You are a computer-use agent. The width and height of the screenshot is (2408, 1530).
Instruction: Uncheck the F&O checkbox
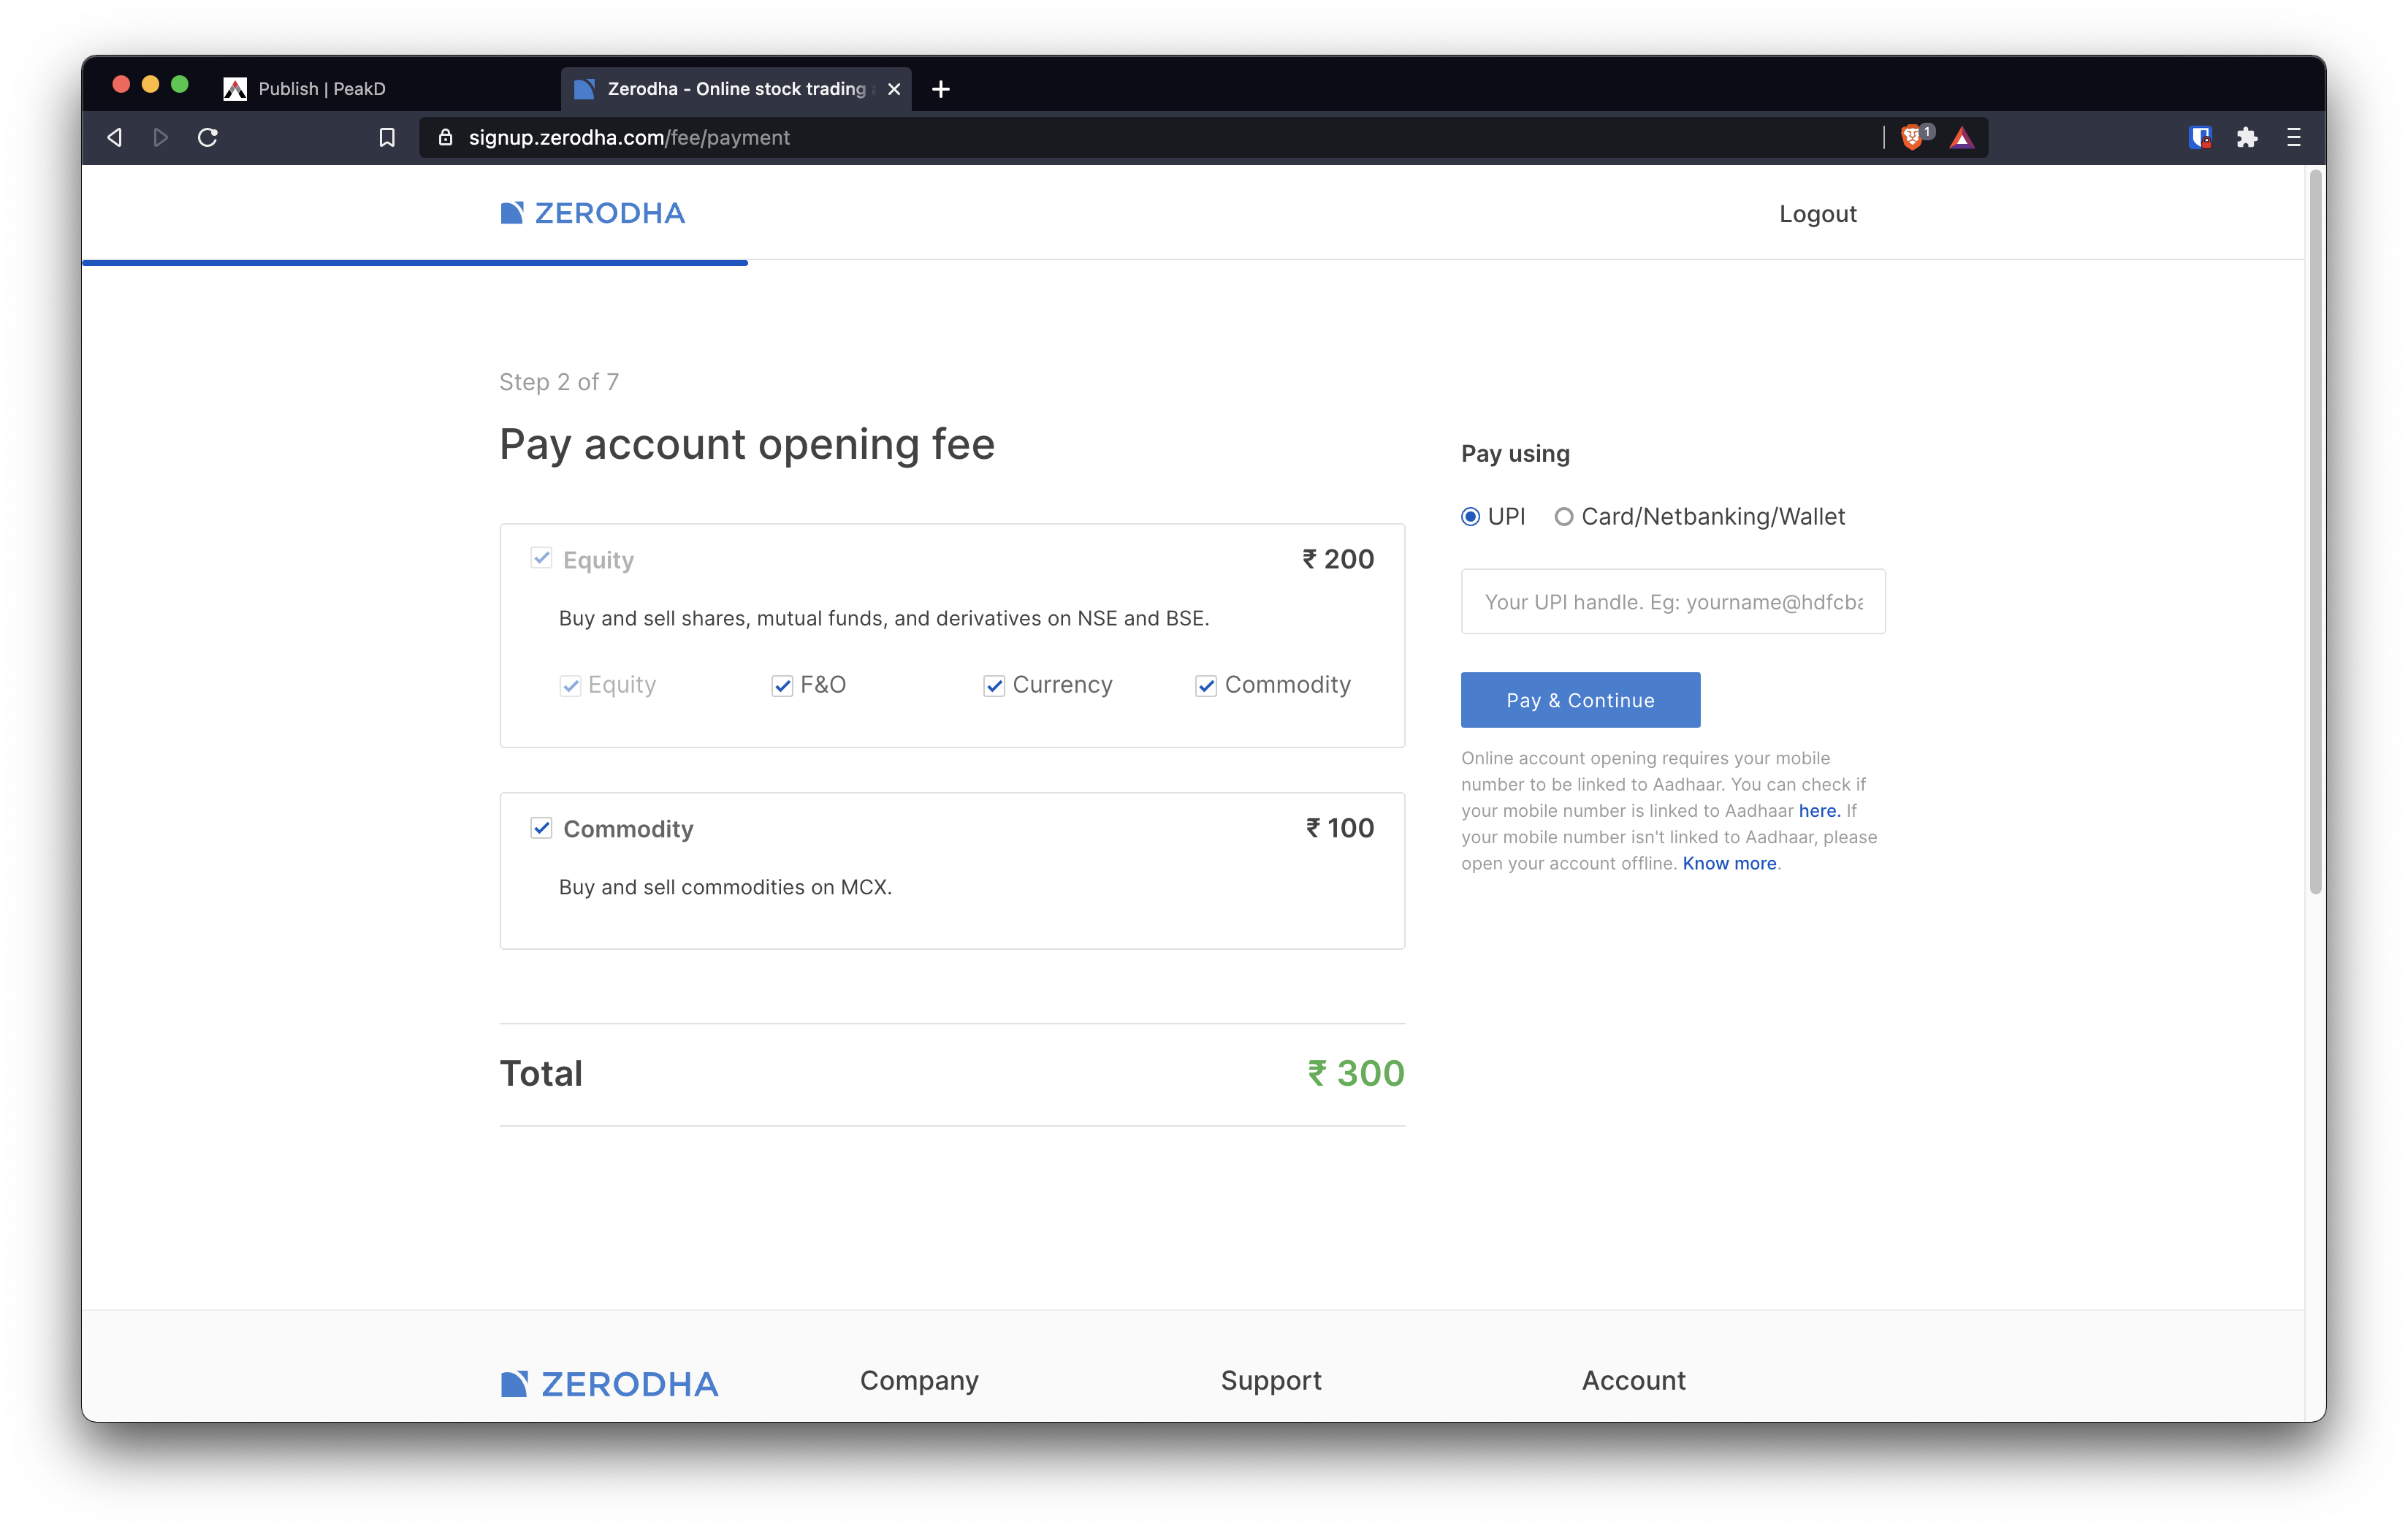pyautogui.click(x=782, y=686)
